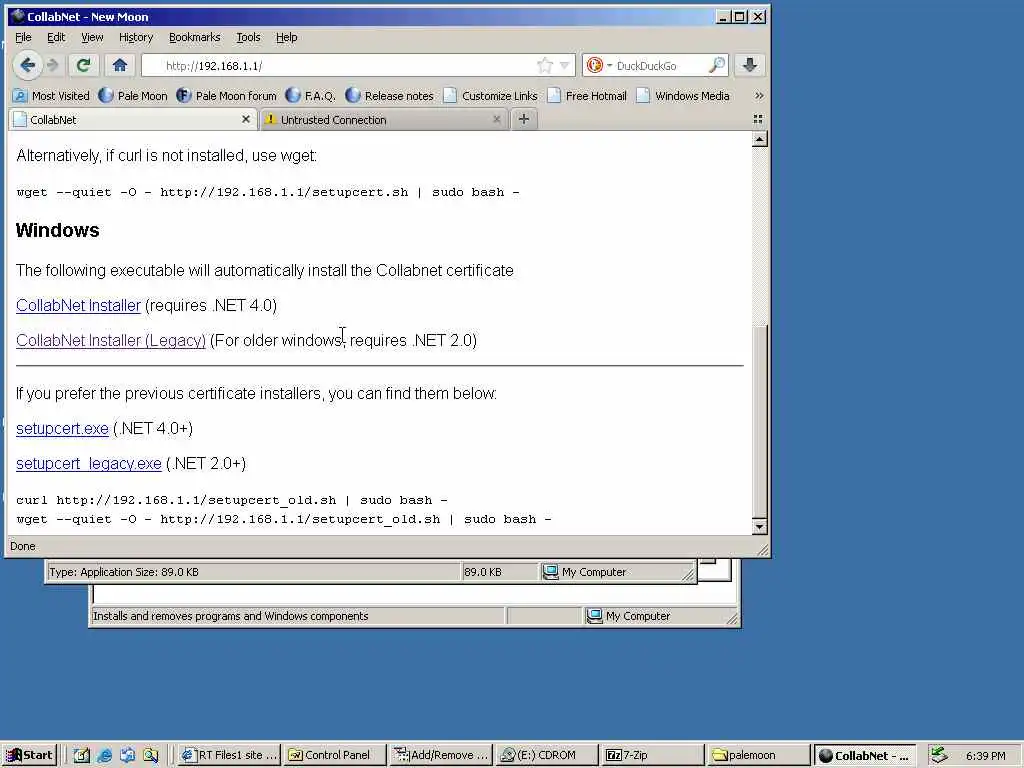Show more bookmarks via the chevron
Screen dimensions: 1024x768
pyautogui.click(x=758, y=96)
